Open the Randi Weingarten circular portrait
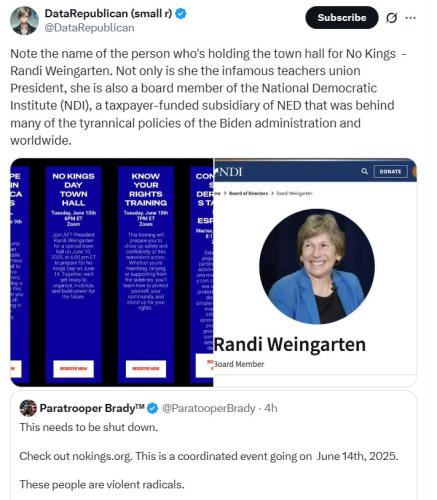Viewport: 437px width, 500px height. coord(317,266)
